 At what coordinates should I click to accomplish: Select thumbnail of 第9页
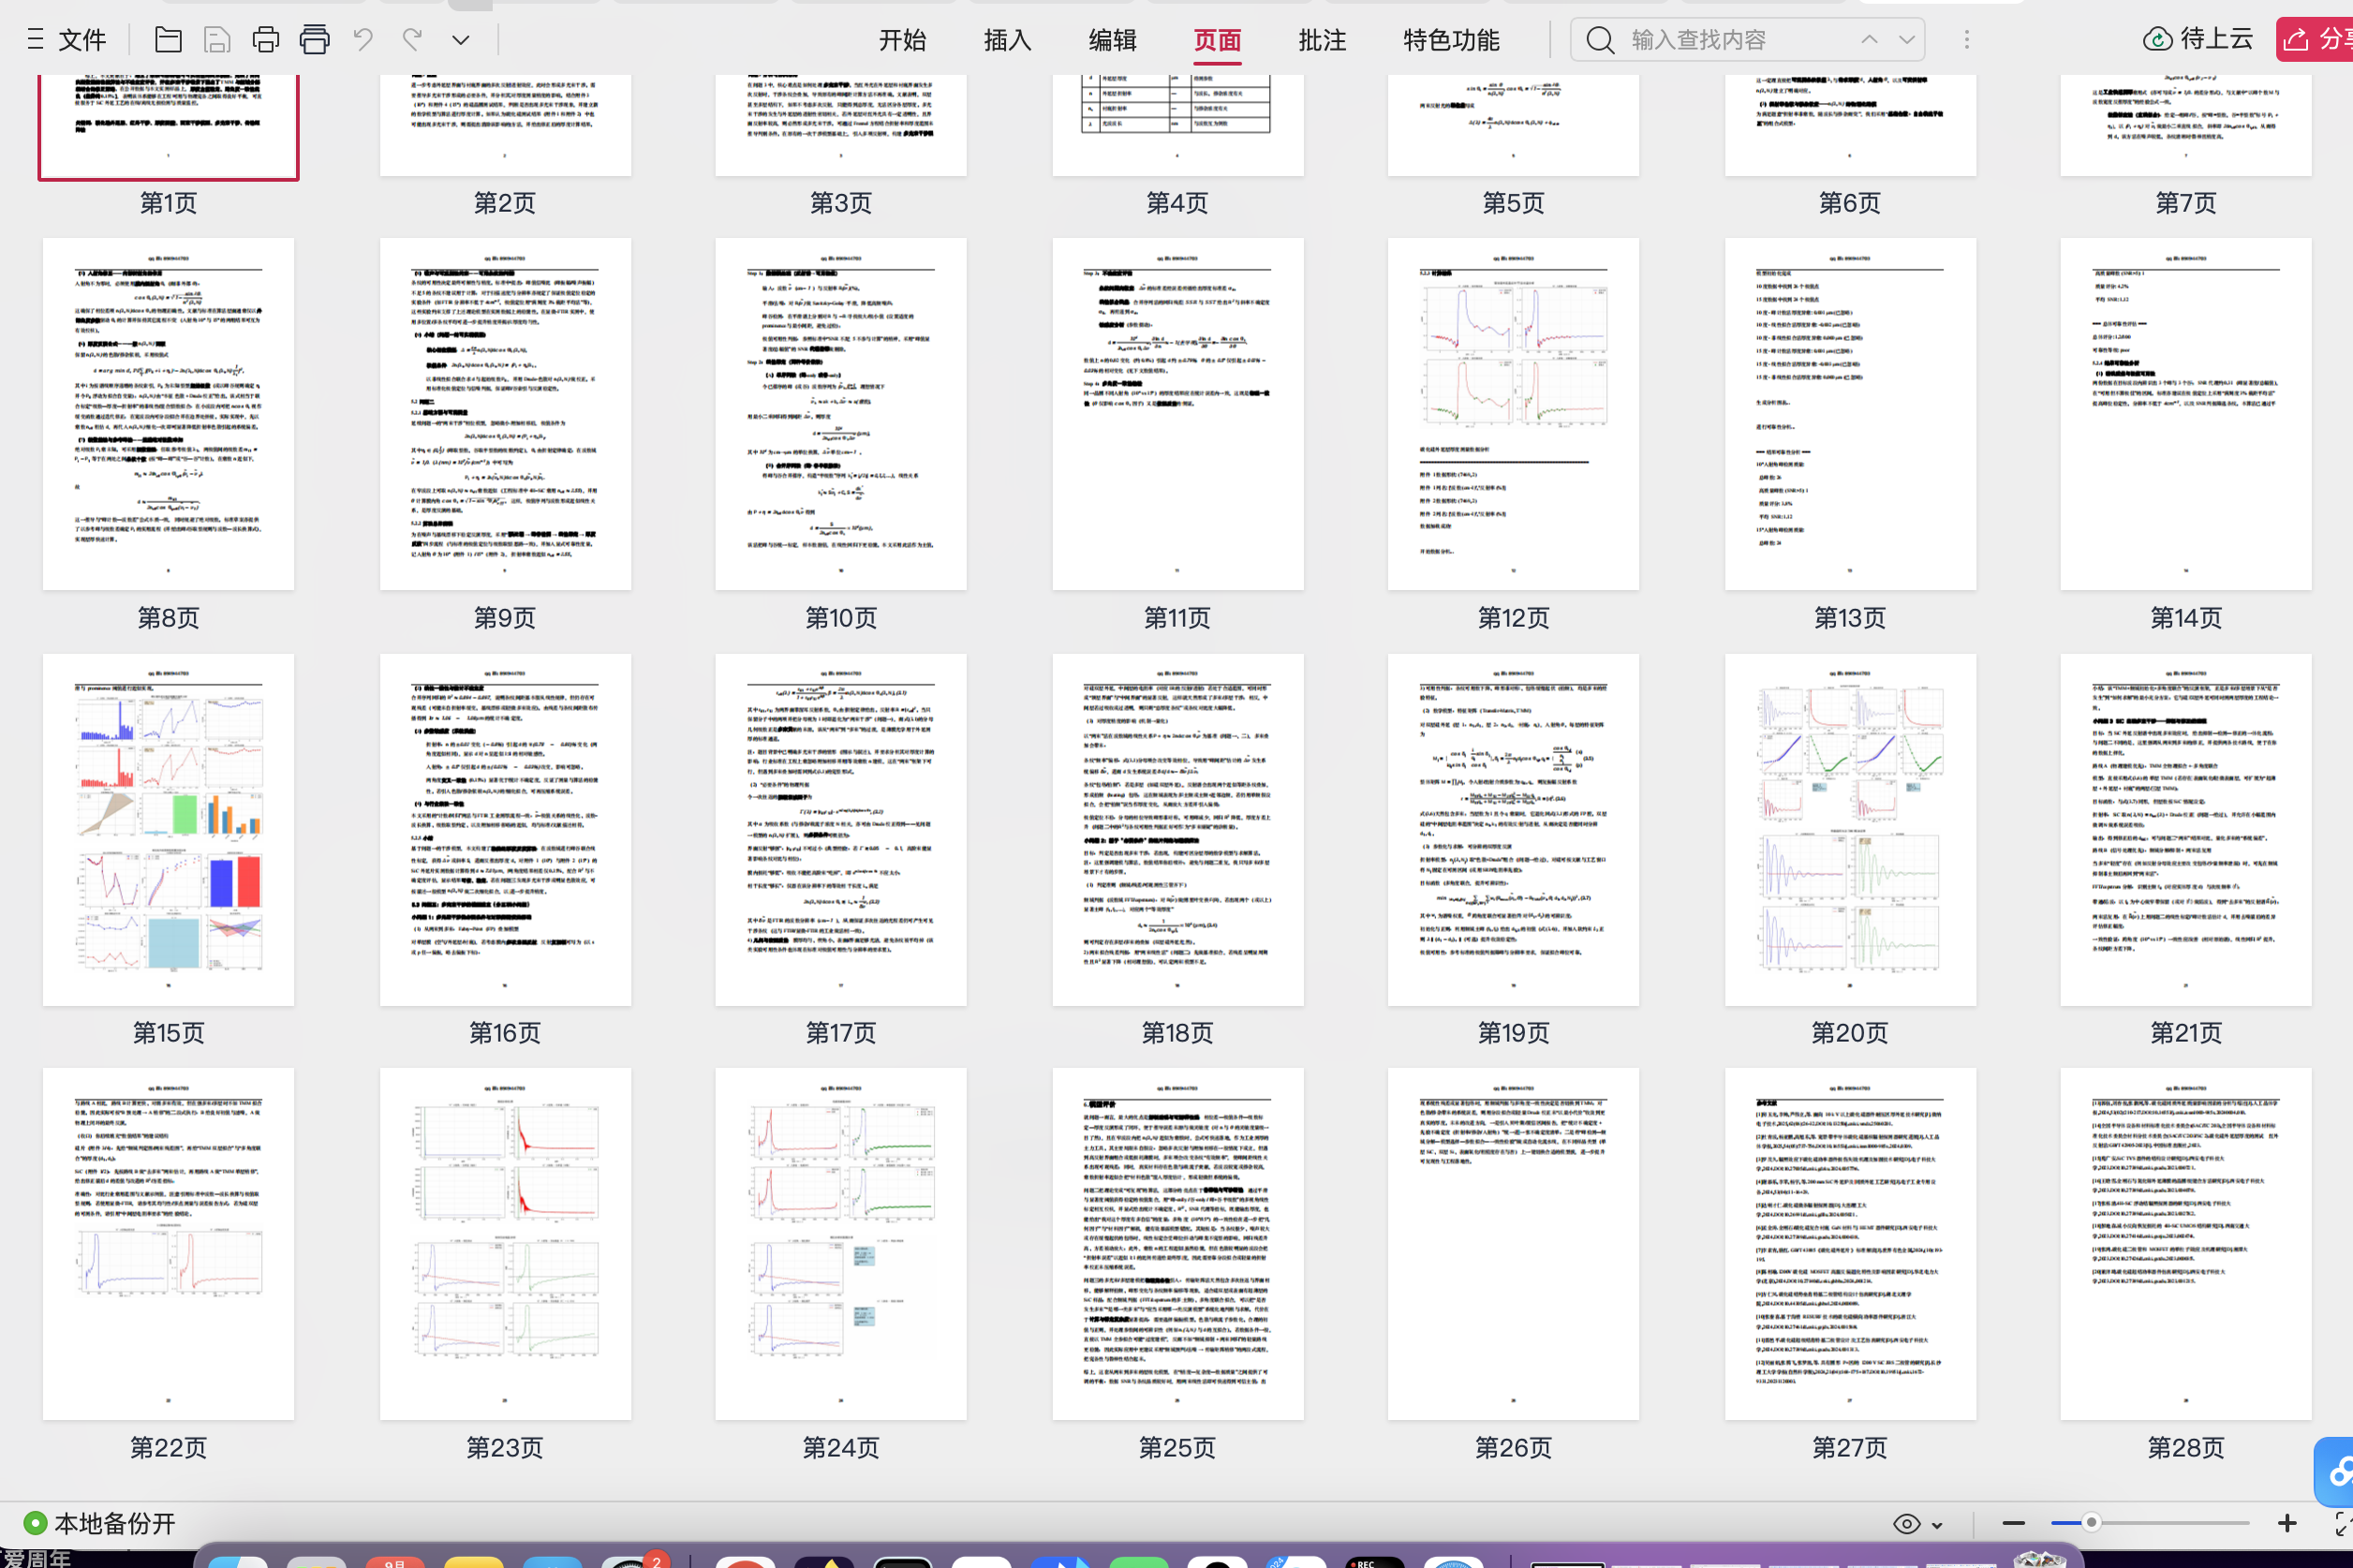[505, 413]
